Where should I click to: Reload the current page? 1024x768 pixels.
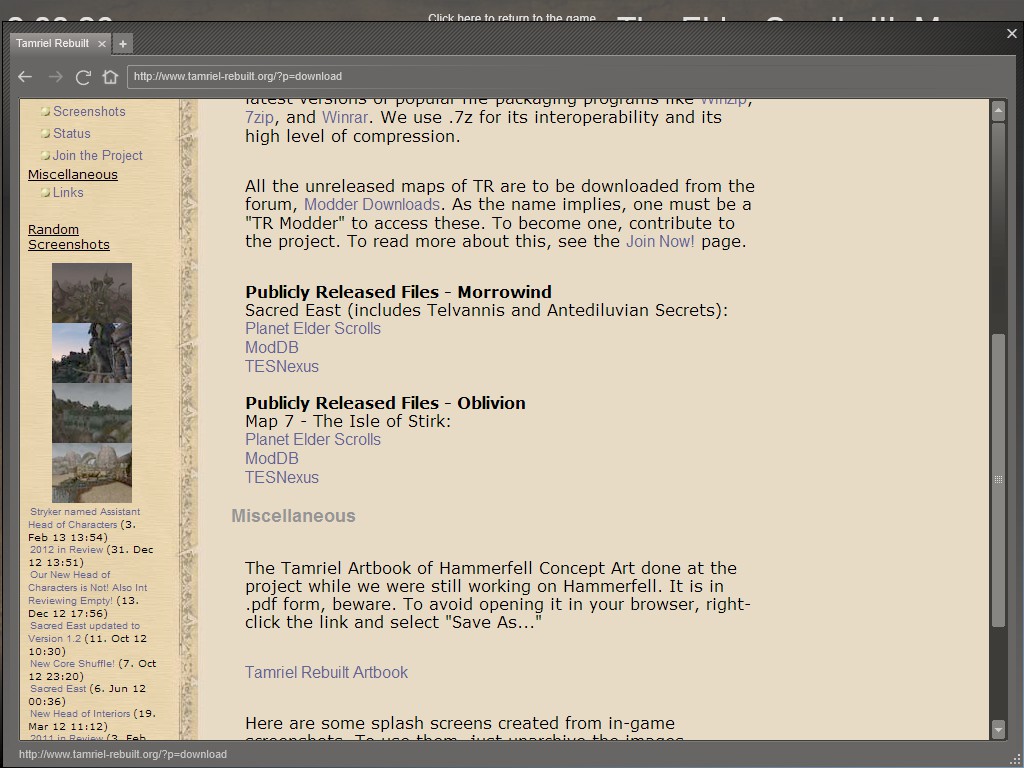click(83, 77)
